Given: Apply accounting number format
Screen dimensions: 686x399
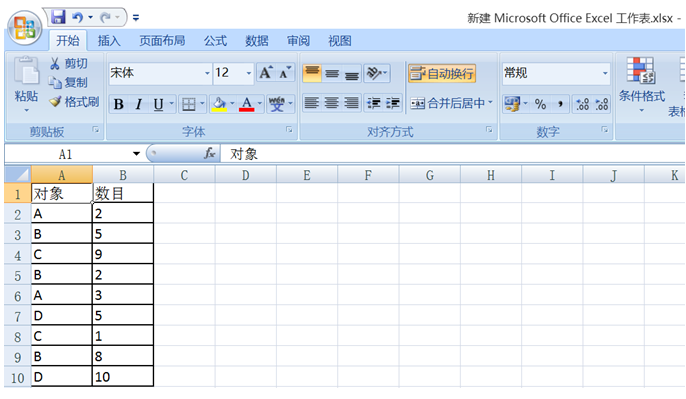Looking at the screenshot, I should click(x=512, y=104).
